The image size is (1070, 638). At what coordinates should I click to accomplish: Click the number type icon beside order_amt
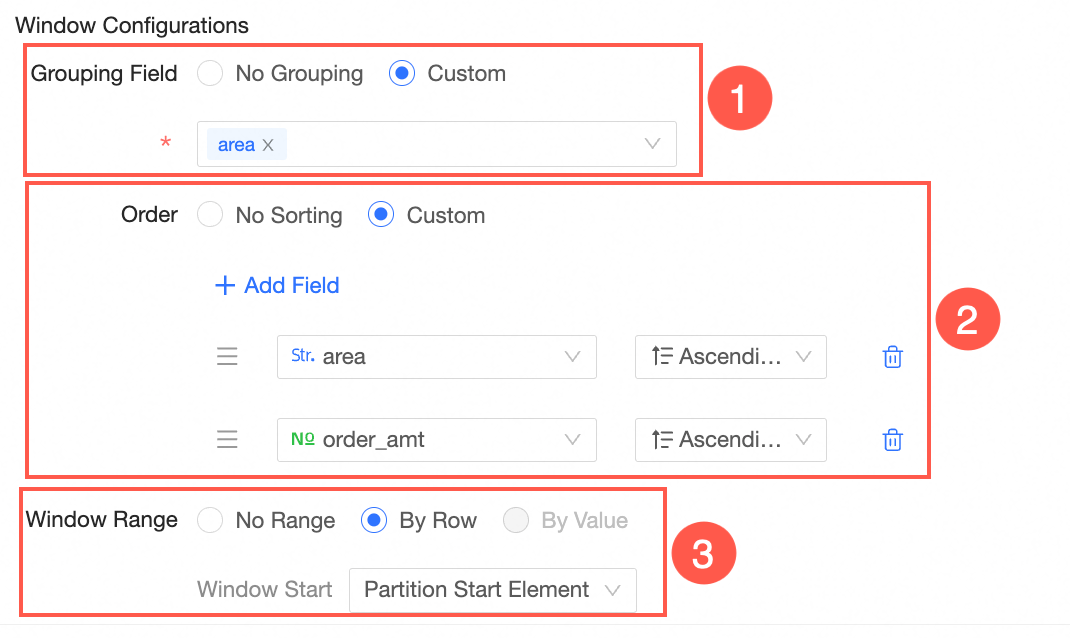point(302,439)
